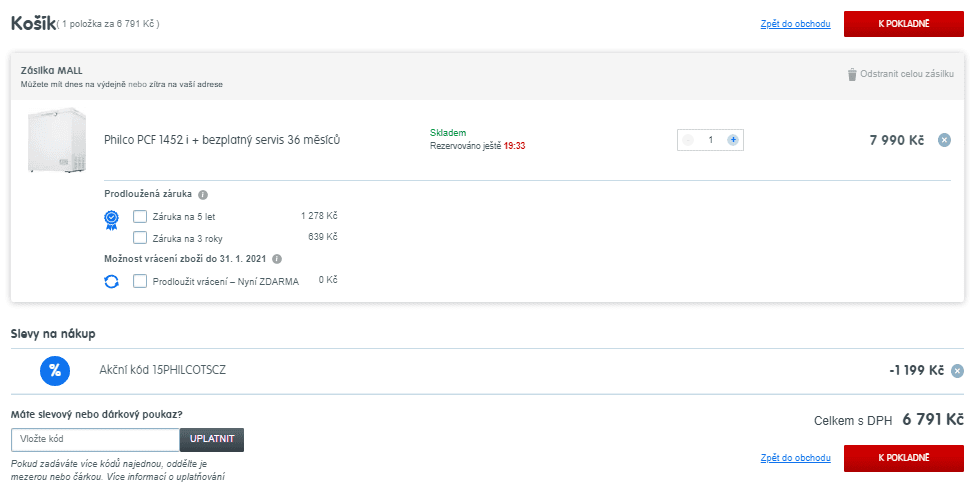The width and height of the screenshot is (976, 483).
Task: Click the 0 Kč return extension price
Action: (328, 280)
